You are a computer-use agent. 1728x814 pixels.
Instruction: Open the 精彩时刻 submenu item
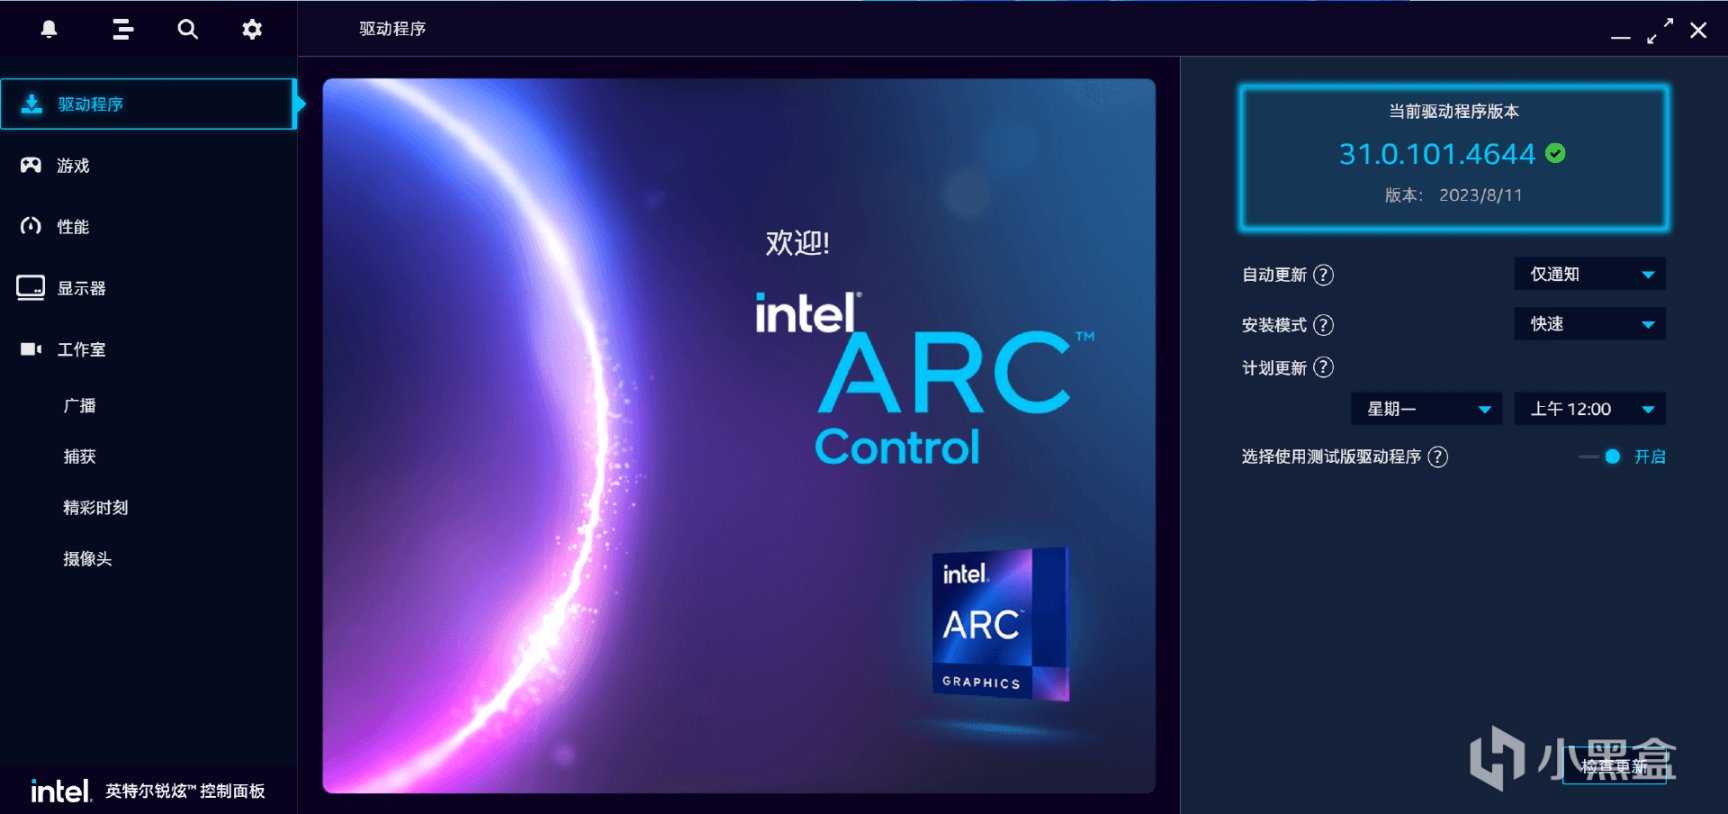click(96, 508)
